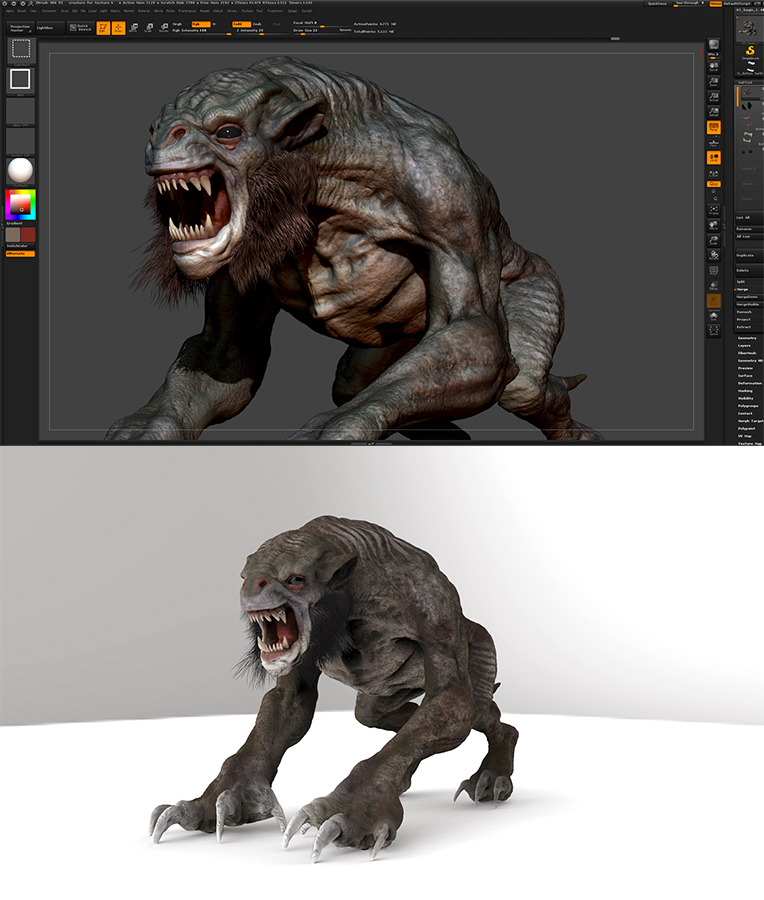Click the BPR render icon
This screenshot has height=900, width=764.
point(713,45)
